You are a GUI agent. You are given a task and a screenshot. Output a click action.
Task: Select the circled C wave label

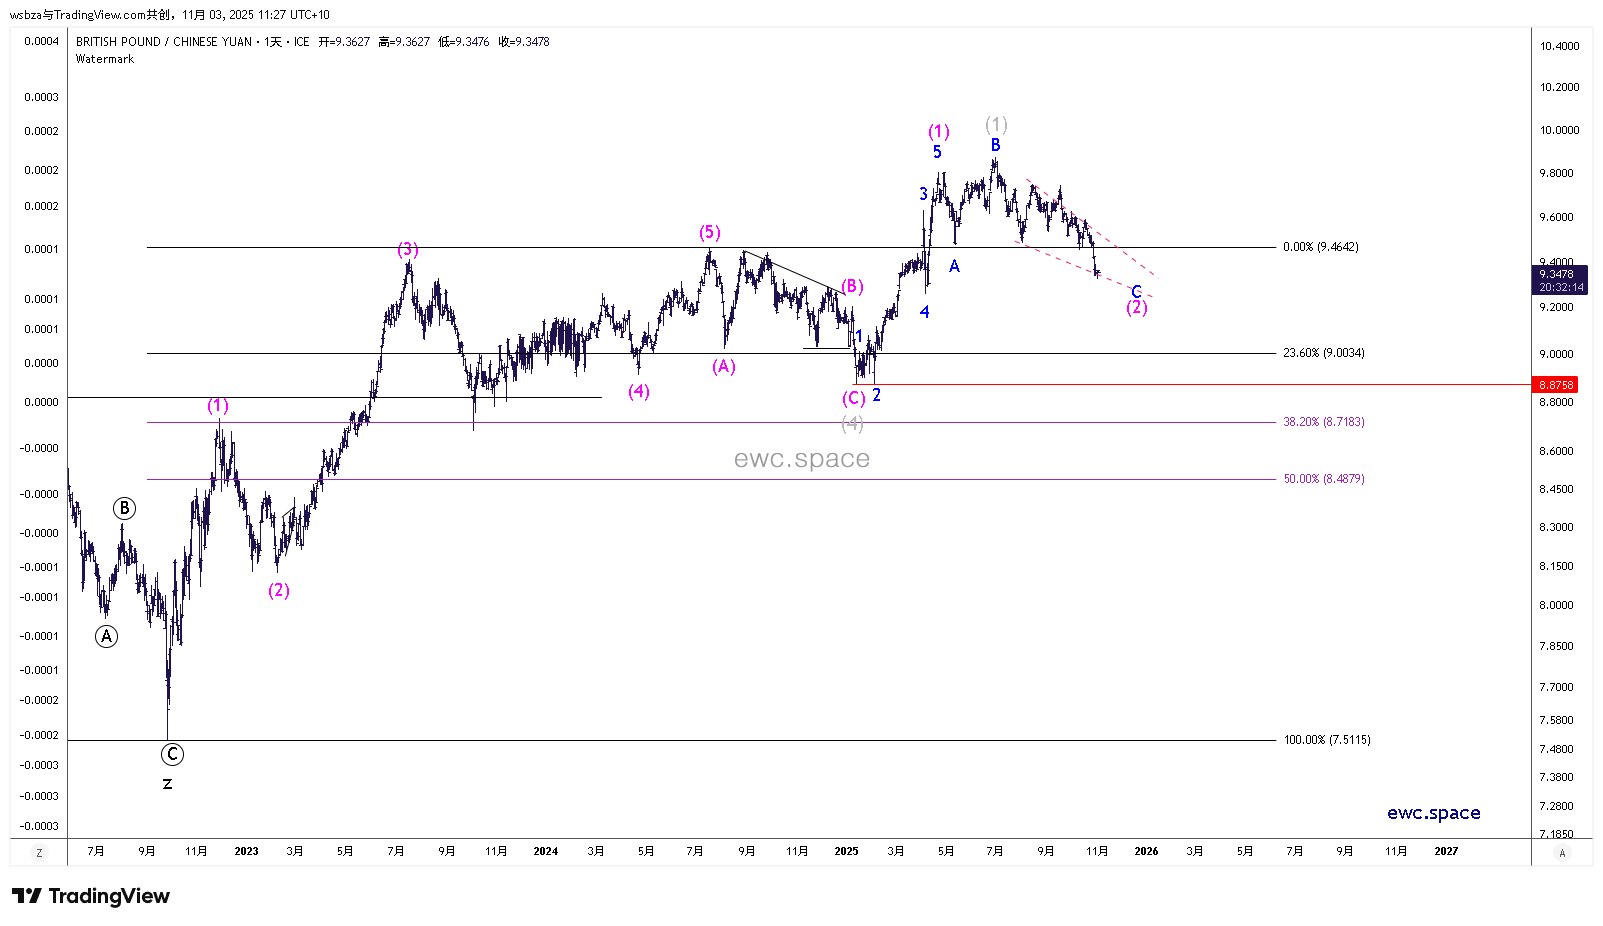[x=172, y=754]
